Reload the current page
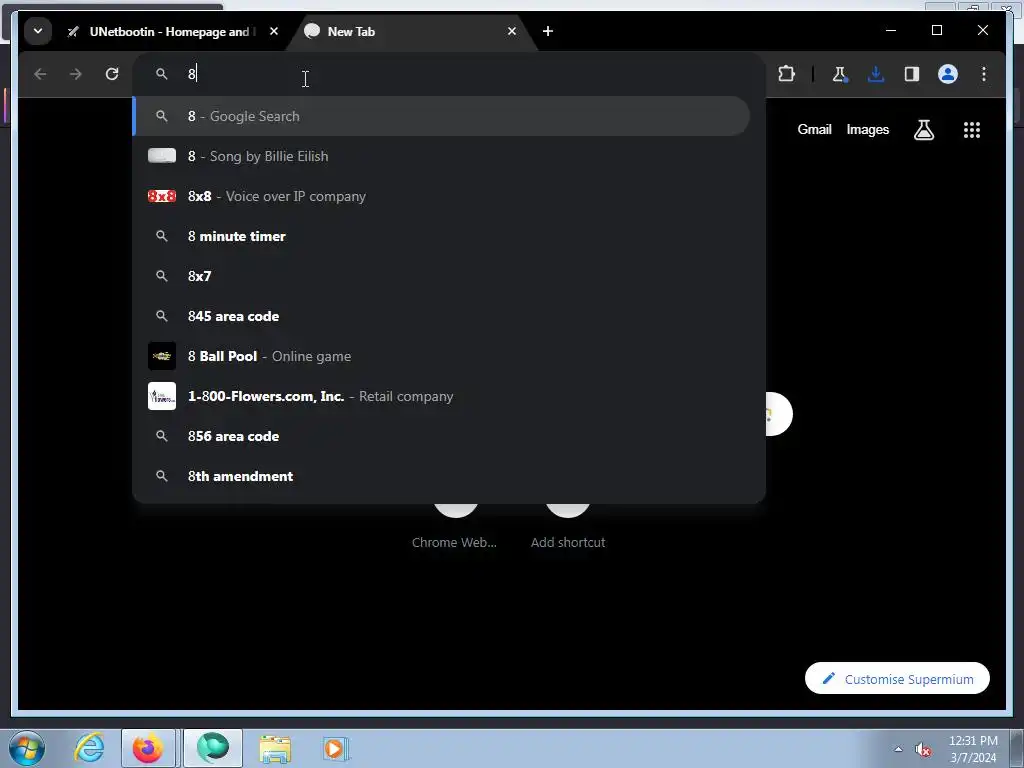The image size is (1024, 768). (112, 74)
